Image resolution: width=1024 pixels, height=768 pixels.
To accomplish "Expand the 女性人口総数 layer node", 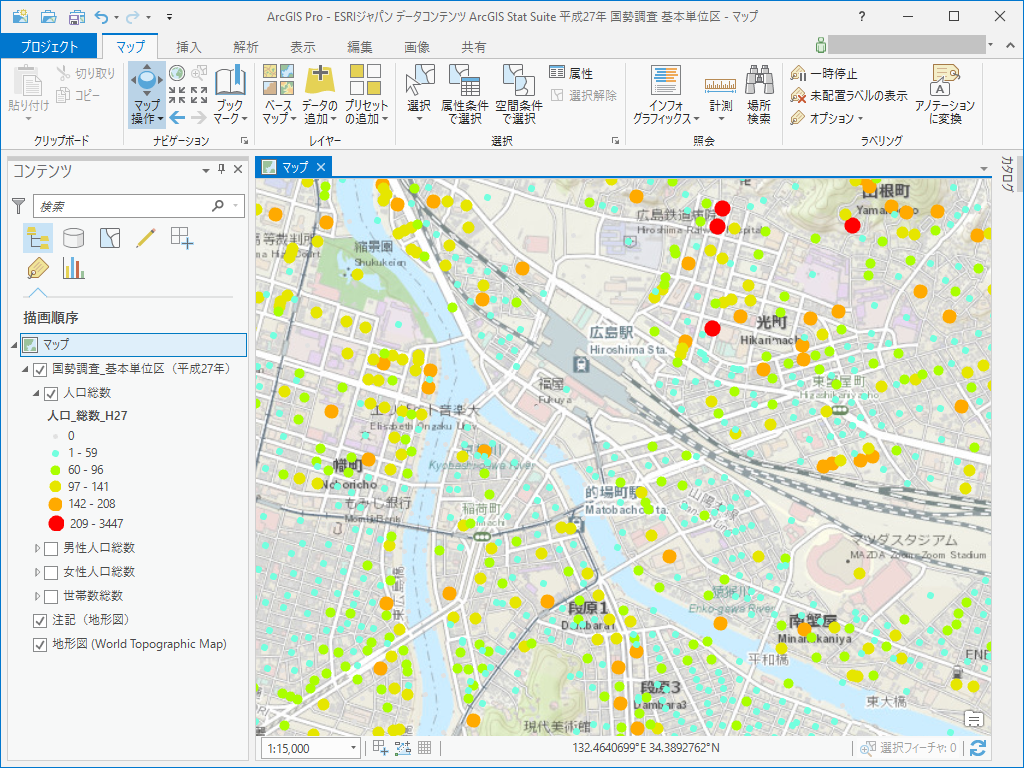I will click(x=38, y=572).
